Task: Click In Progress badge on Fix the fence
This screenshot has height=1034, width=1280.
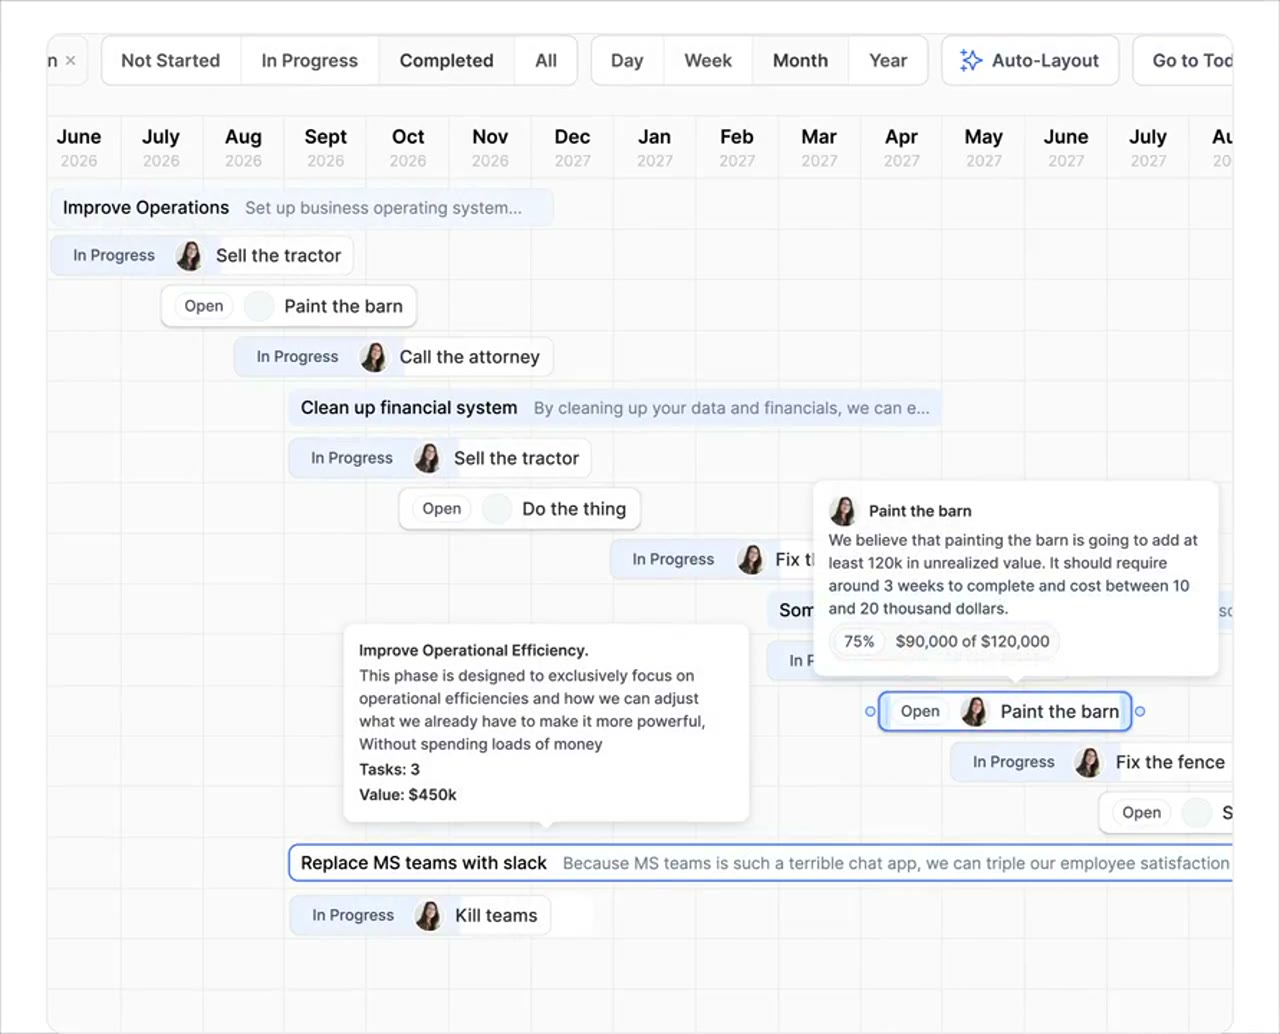Action: point(1014,762)
